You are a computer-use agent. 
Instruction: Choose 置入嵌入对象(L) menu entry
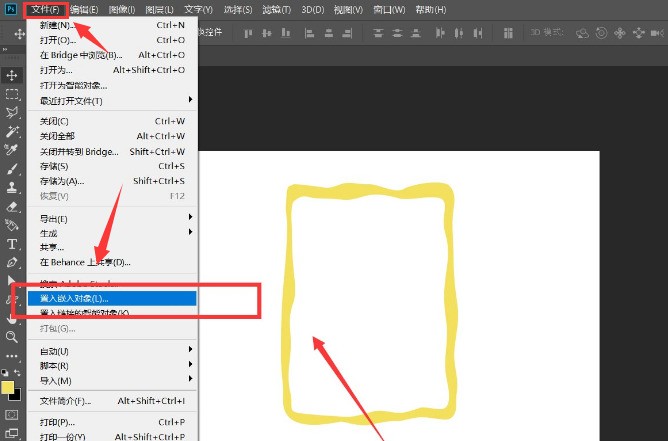coord(112,298)
